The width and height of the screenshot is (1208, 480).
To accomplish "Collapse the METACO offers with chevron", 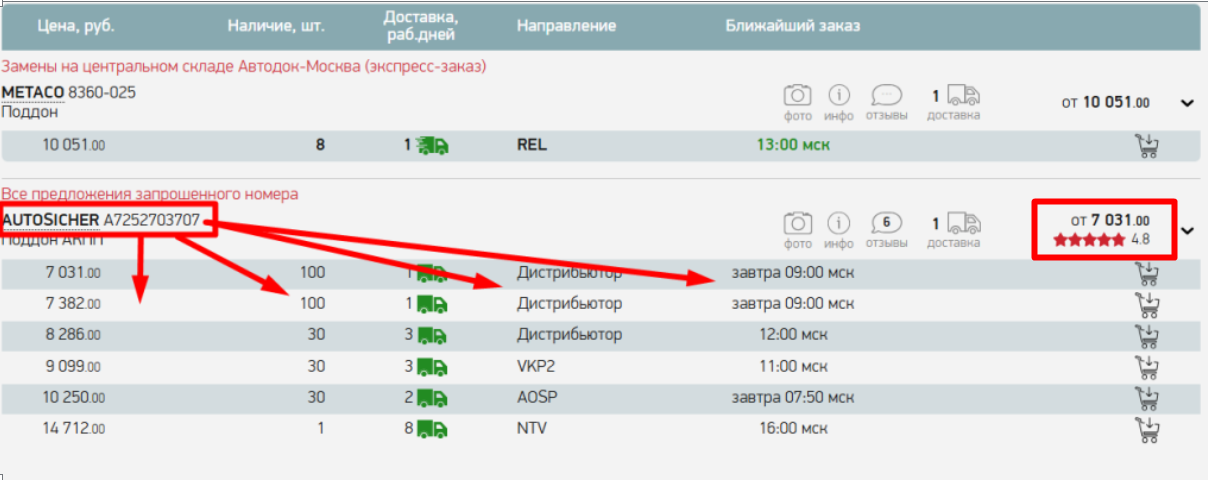I will pos(1188,103).
